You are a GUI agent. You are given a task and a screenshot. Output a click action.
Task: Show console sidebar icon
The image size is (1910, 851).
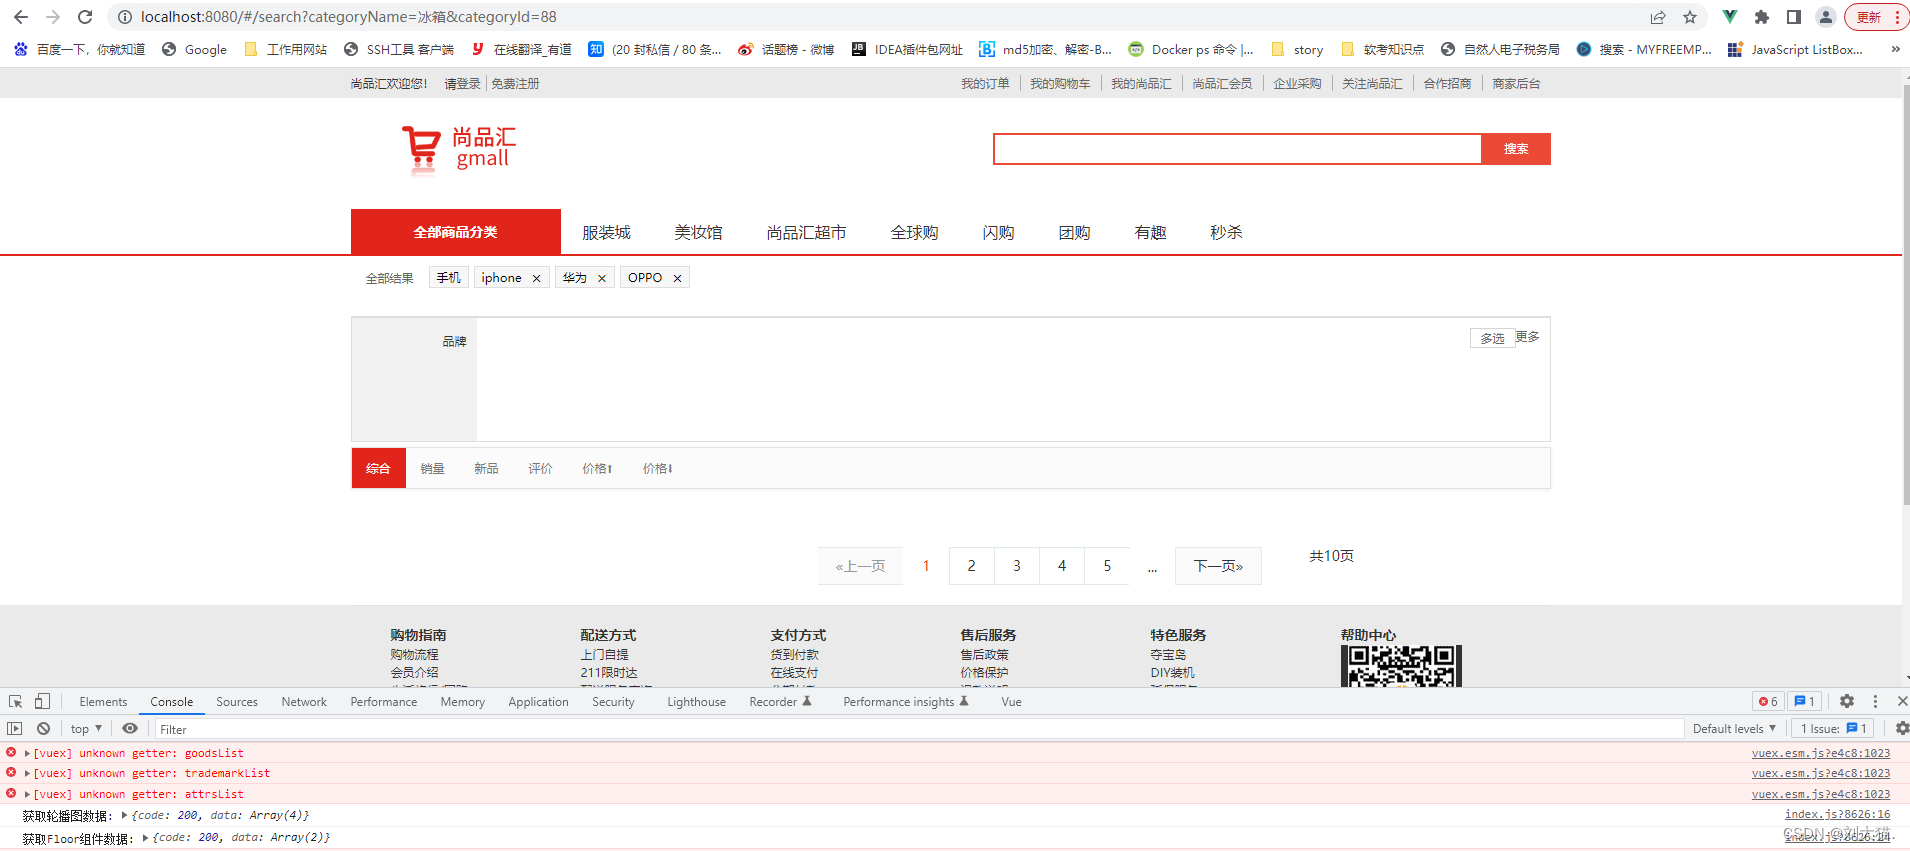point(14,729)
